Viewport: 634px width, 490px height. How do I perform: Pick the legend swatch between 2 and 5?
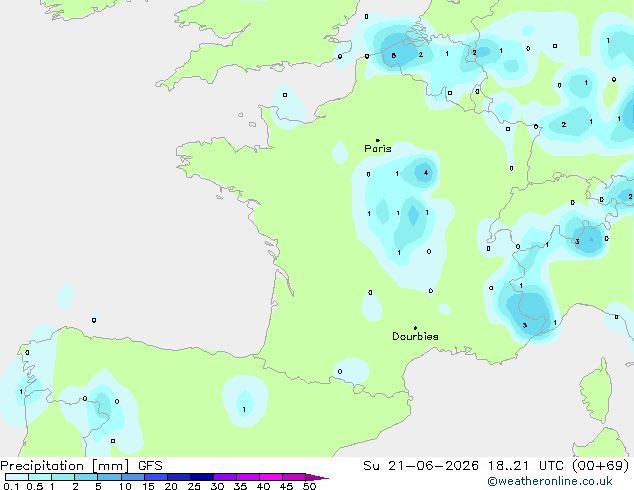coord(86,477)
